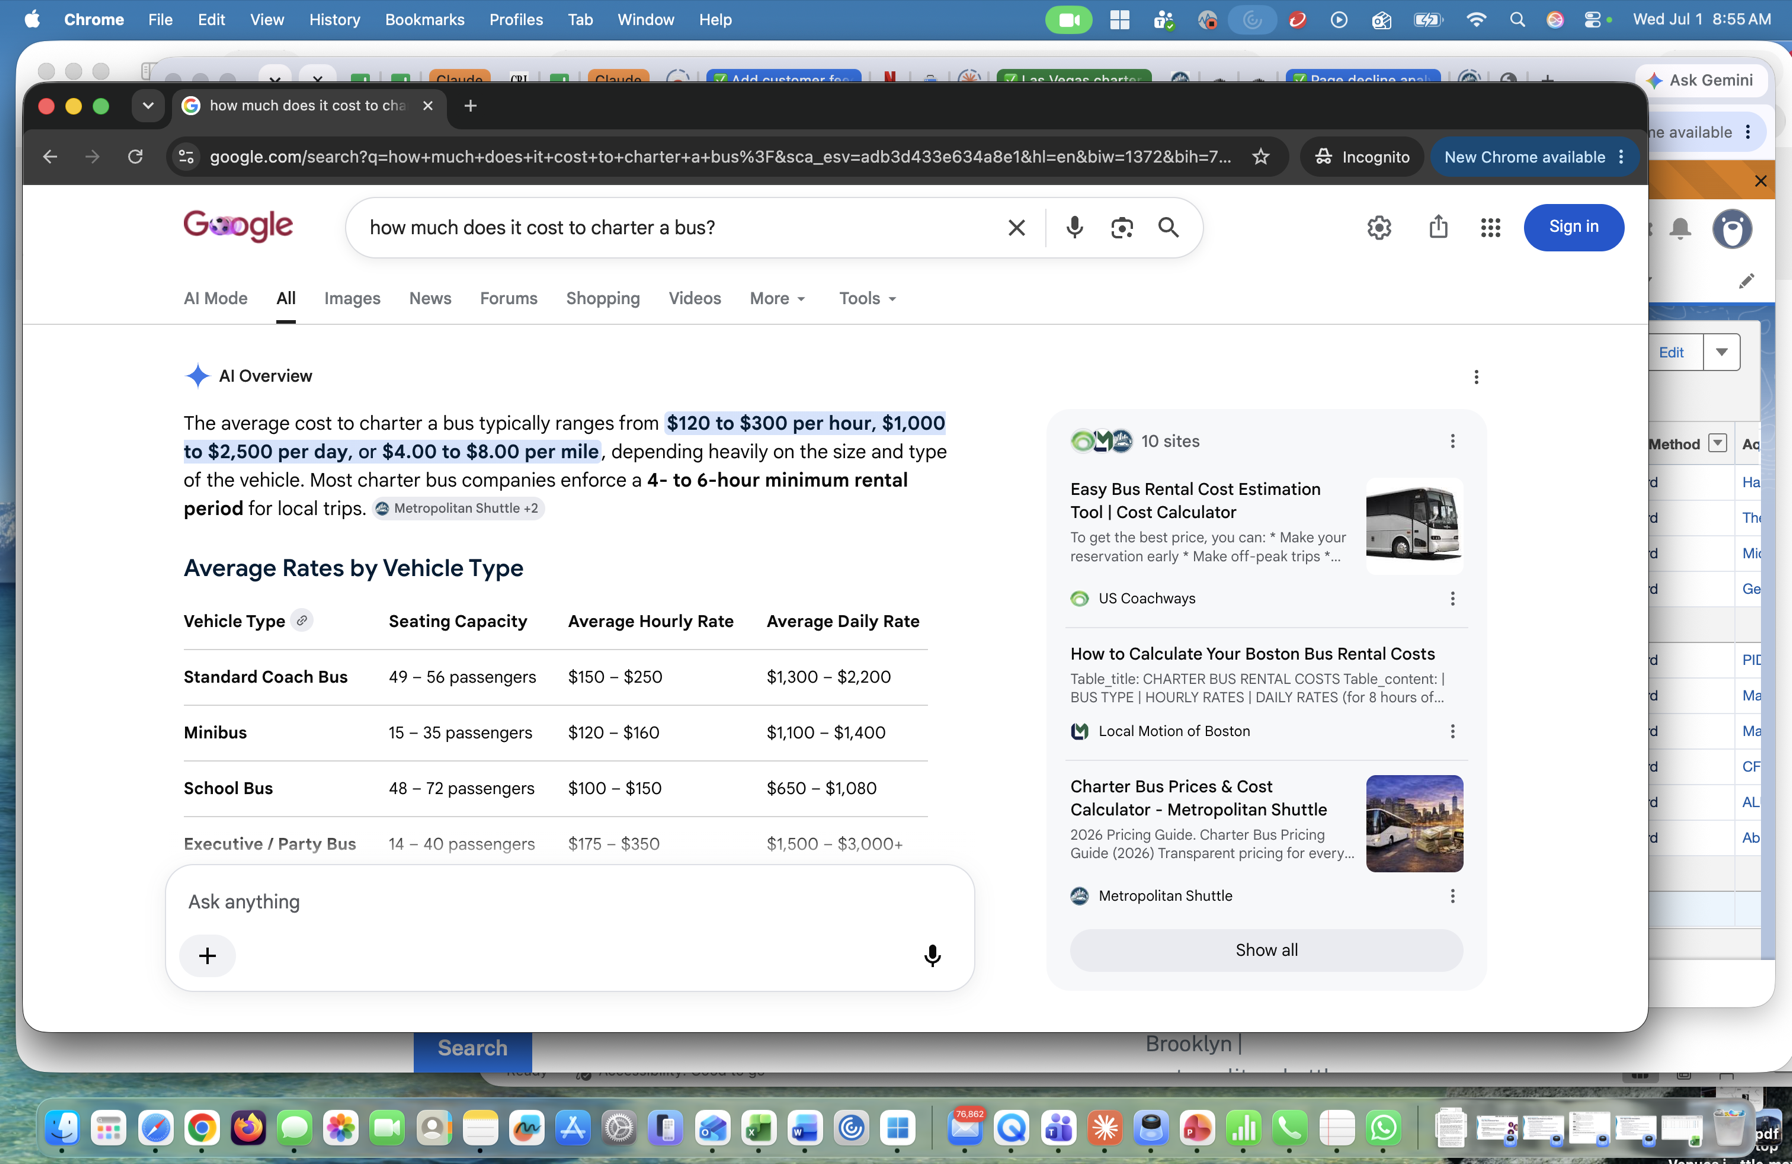The height and width of the screenshot is (1164, 1792).
Task: Open Google quick settings gear
Action: coord(1379,228)
